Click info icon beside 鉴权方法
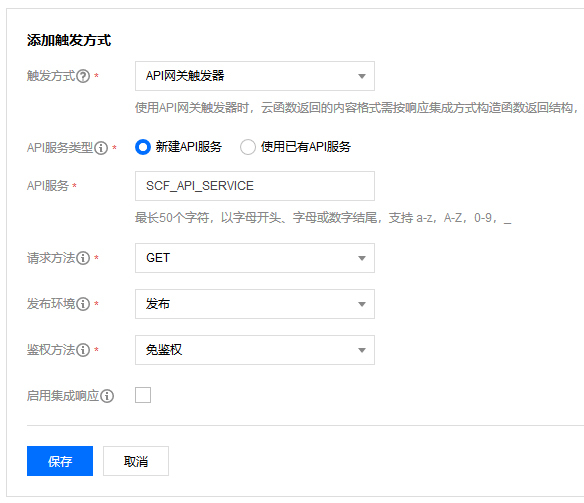The height and width of the screenshot is (503, 584). pyautogui.click(x=83, y=350)
